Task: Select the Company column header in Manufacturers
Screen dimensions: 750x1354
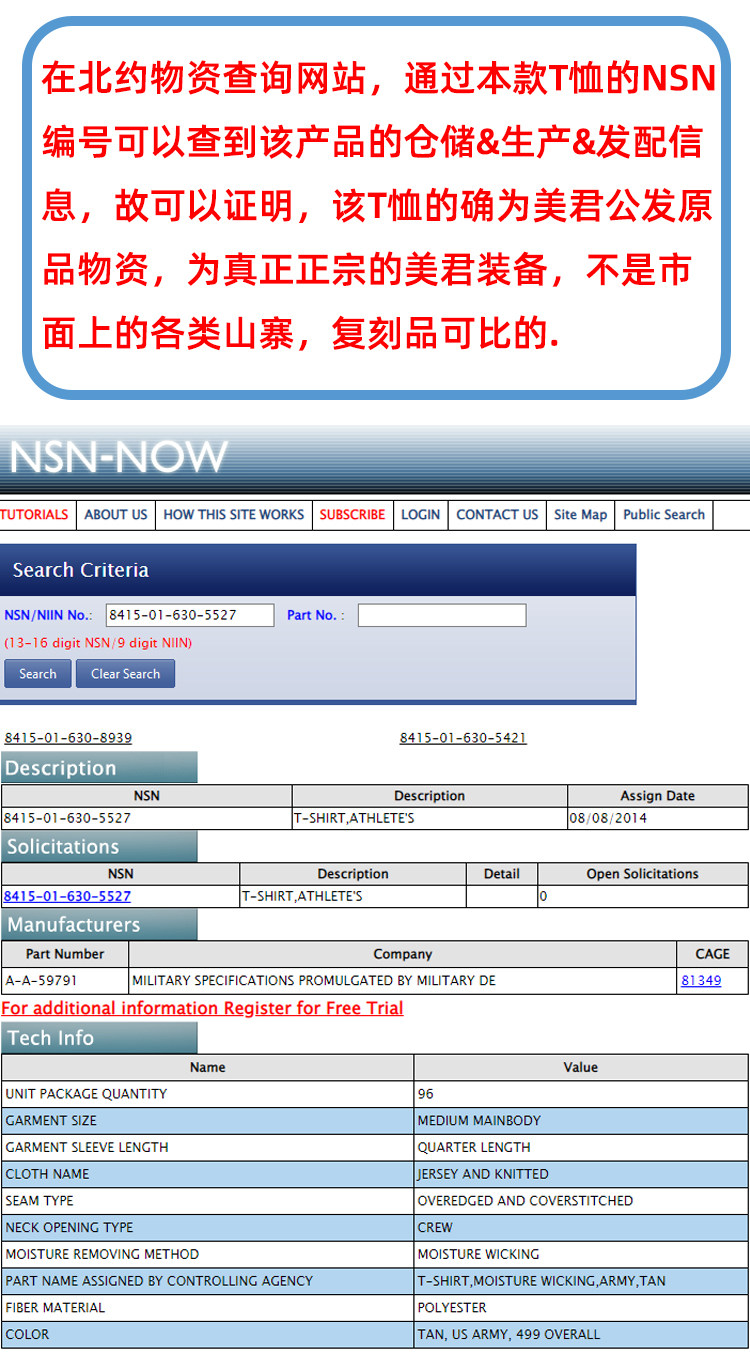Action: (x=402, y=954)
